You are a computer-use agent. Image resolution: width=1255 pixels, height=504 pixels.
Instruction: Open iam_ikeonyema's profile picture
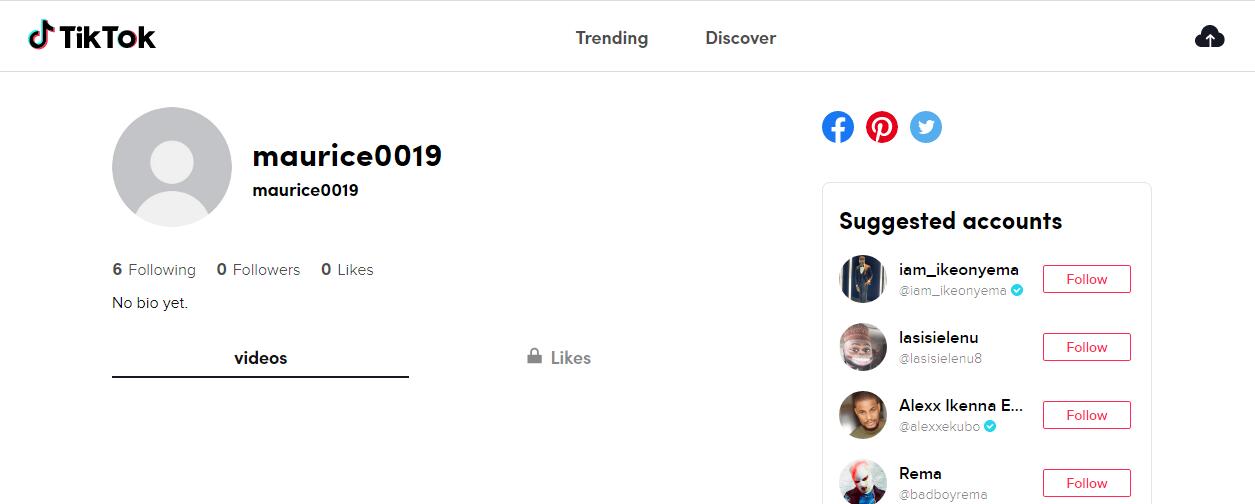click(x=863, y=279)
